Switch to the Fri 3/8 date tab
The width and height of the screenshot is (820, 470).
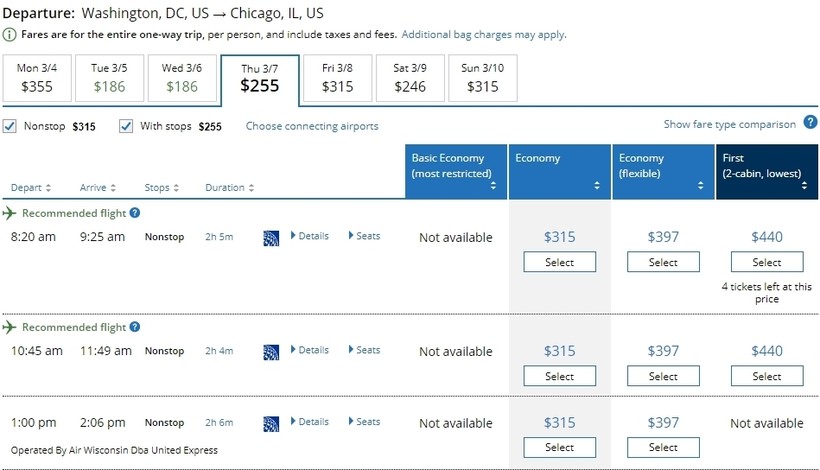(338, 78)
